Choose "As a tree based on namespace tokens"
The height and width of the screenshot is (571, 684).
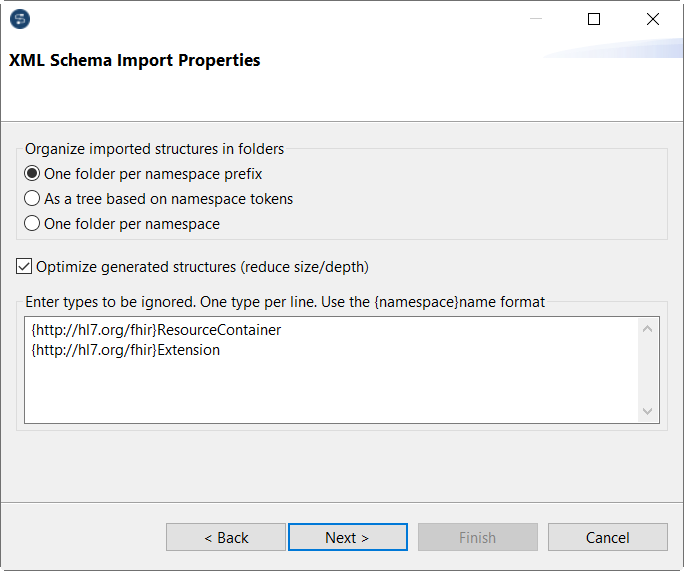[x=33, y=199]
